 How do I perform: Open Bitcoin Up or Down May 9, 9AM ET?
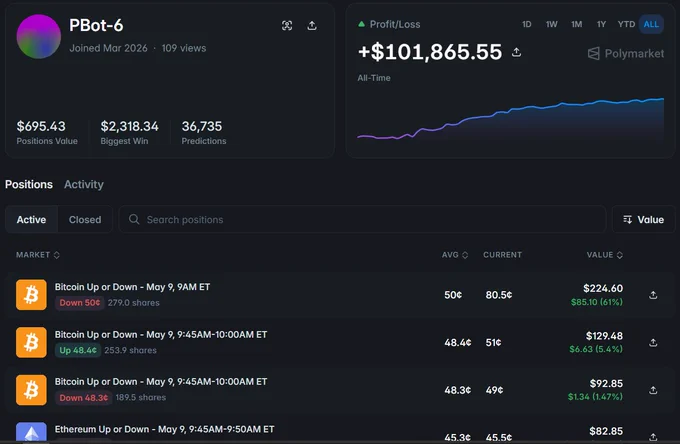click(132, 287)
